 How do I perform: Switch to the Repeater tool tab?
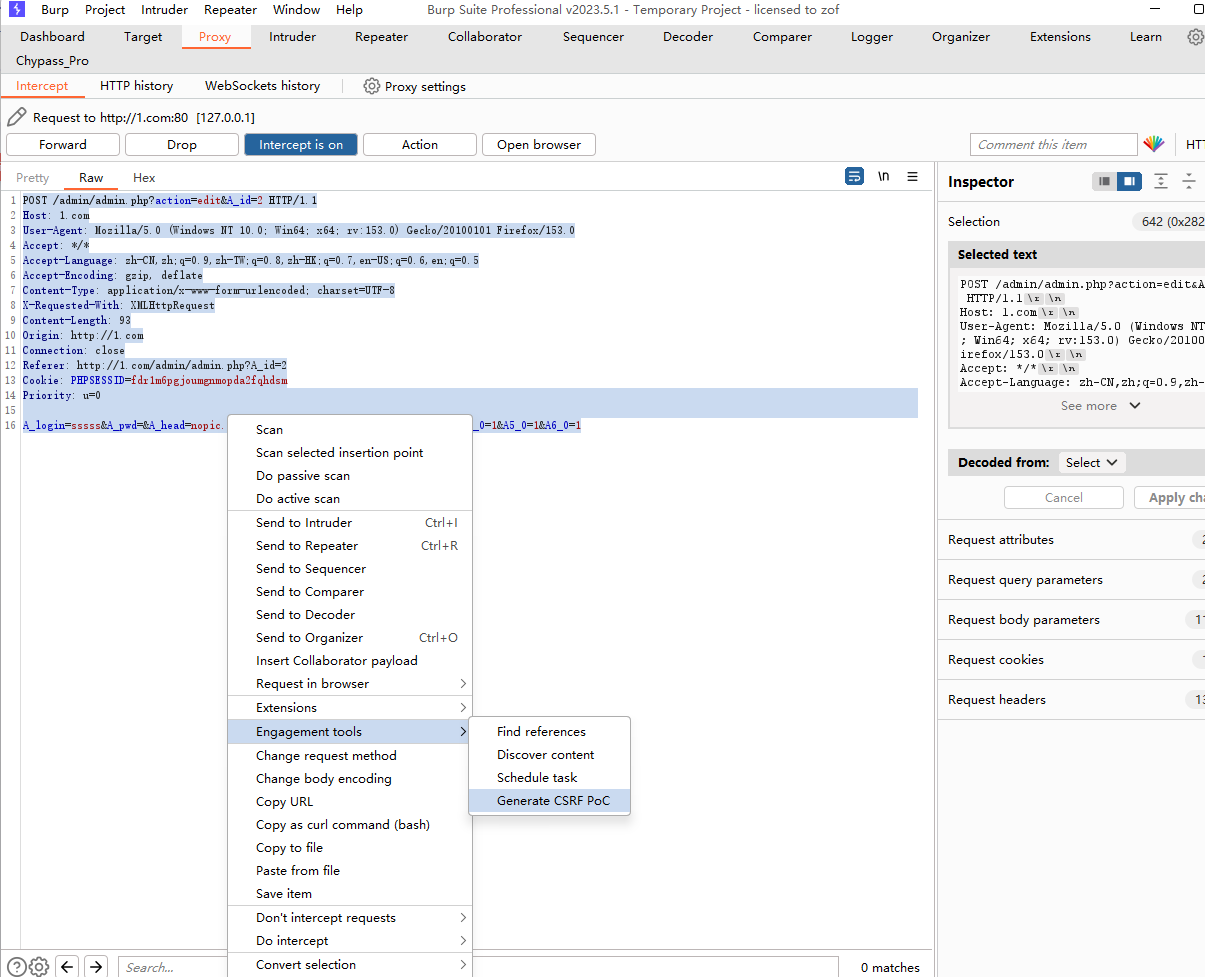click(381, 37)
